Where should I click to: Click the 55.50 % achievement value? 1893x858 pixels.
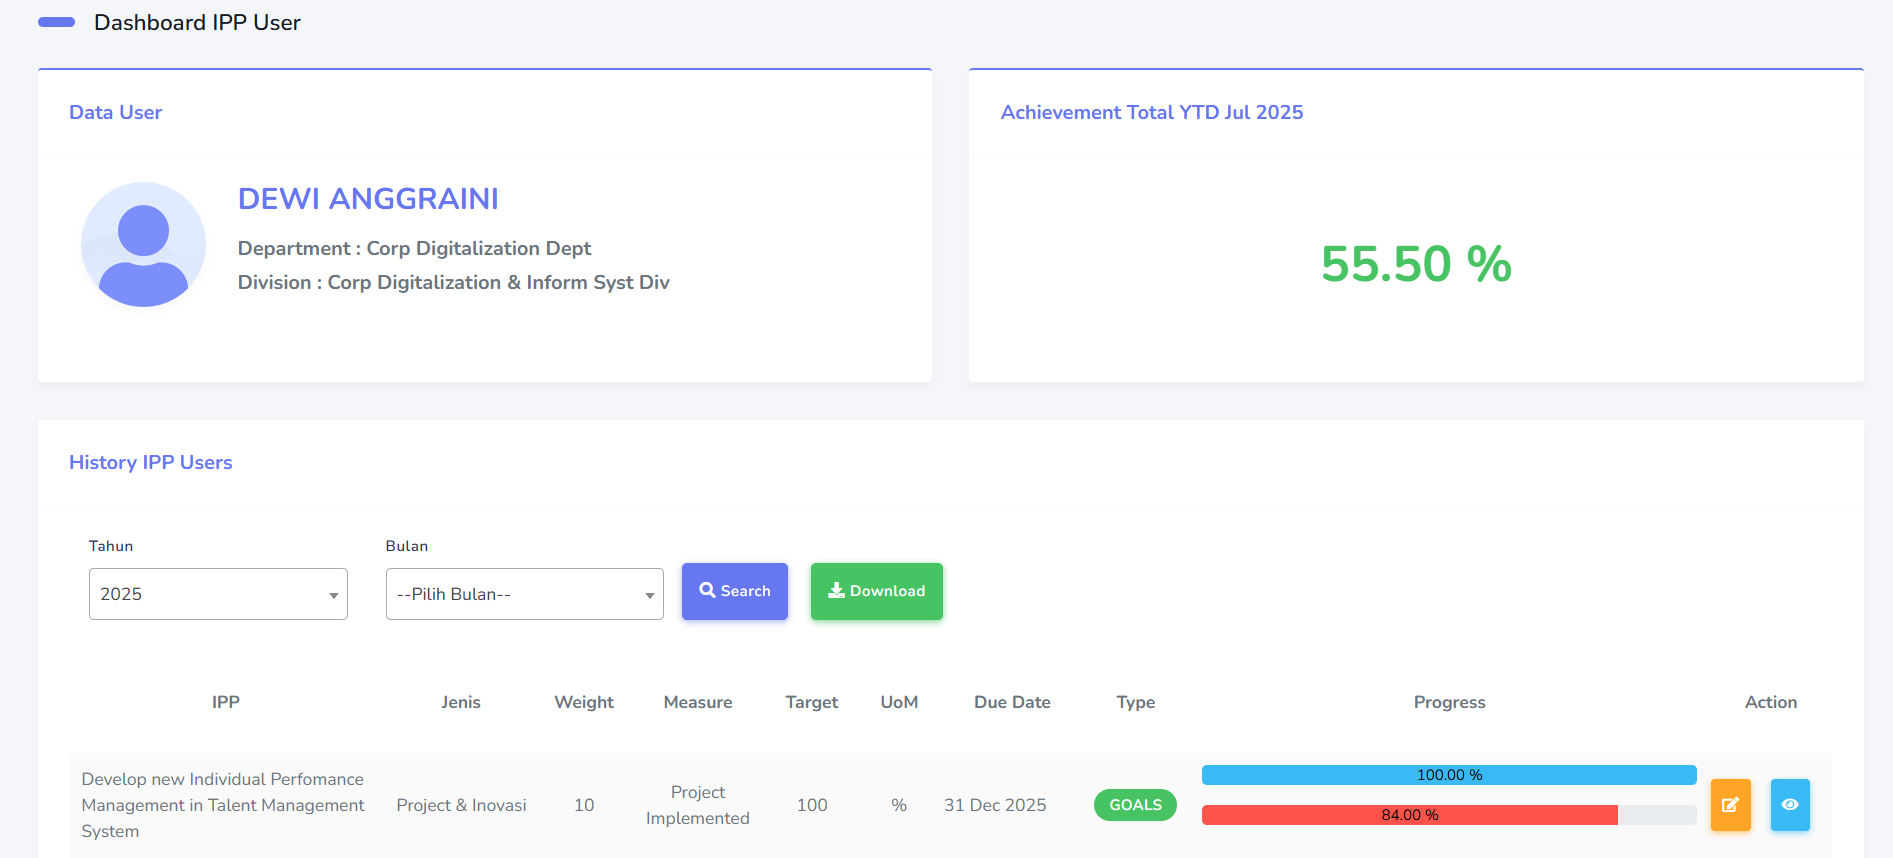coord(1415,264)
